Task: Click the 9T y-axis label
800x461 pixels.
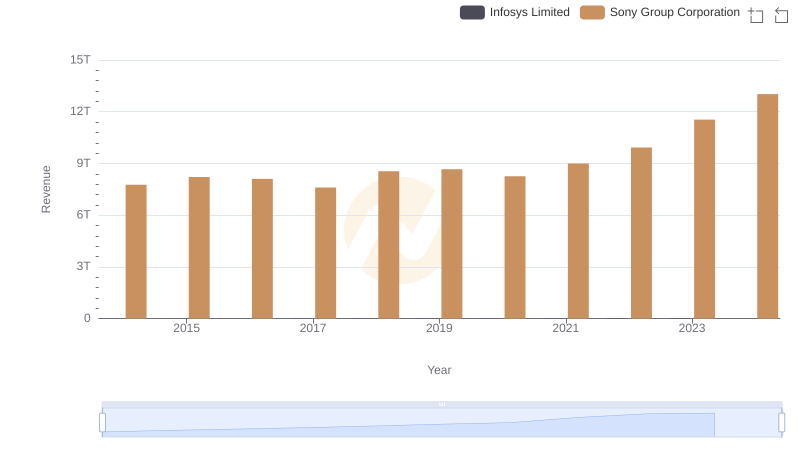Action: (x=84, y=163)
